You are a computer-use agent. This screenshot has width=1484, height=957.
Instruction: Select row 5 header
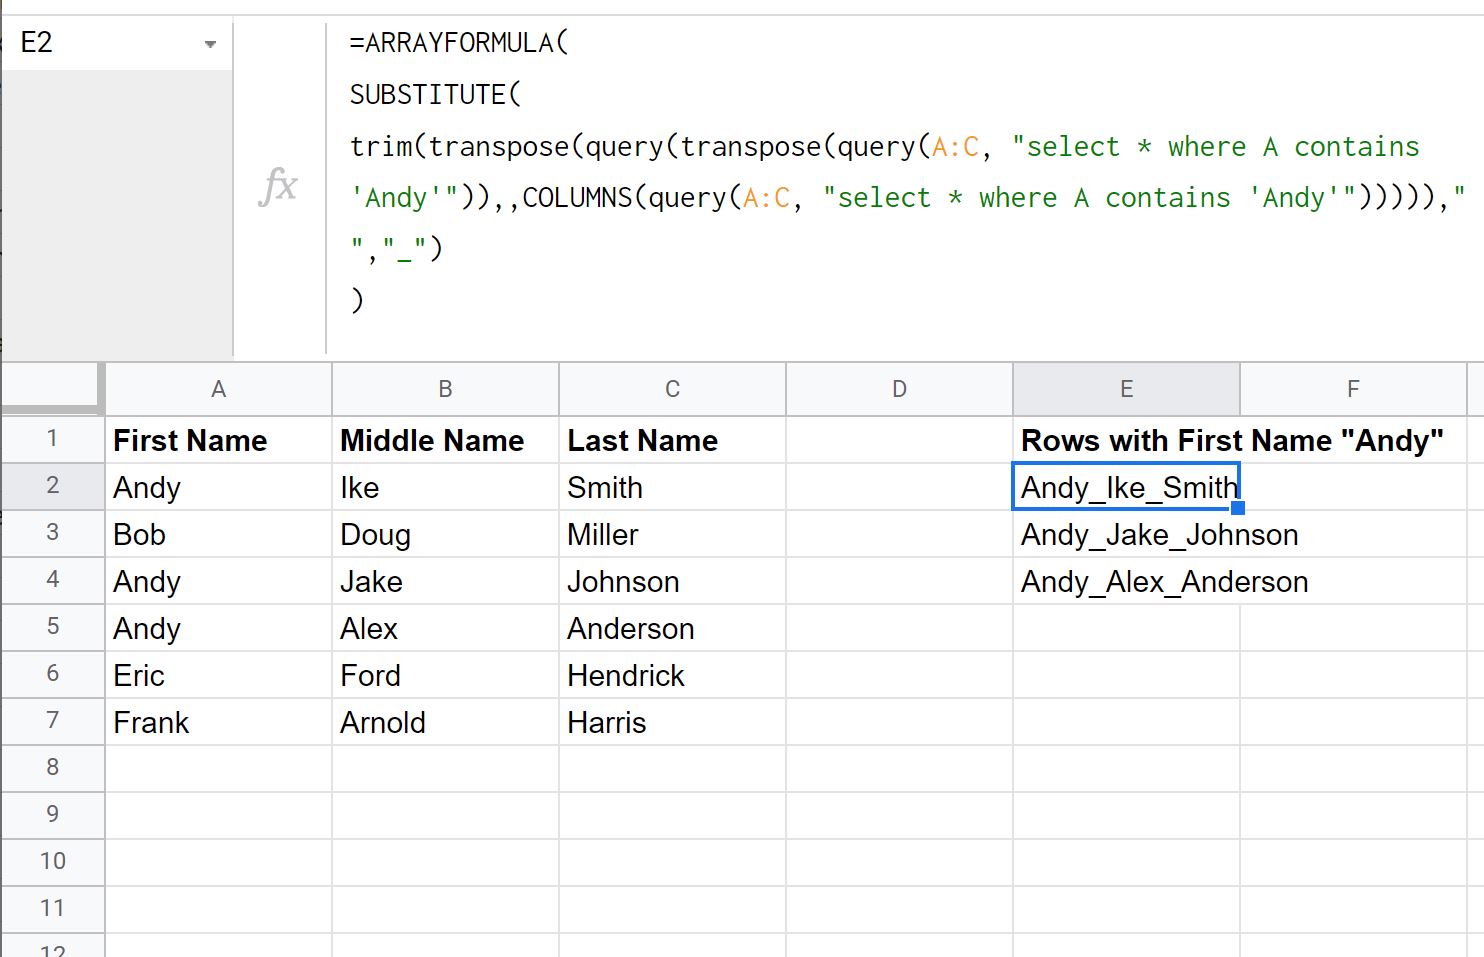point(52,627)
